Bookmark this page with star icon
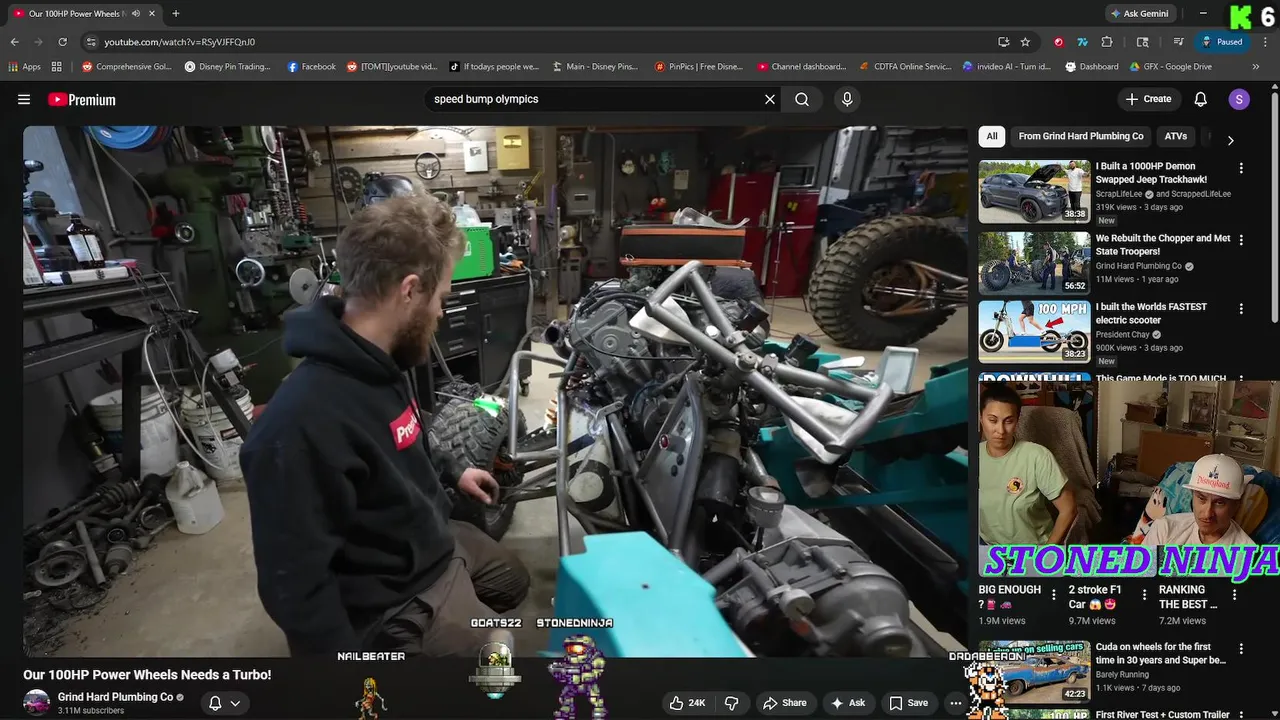 [x=1025, y=42]
